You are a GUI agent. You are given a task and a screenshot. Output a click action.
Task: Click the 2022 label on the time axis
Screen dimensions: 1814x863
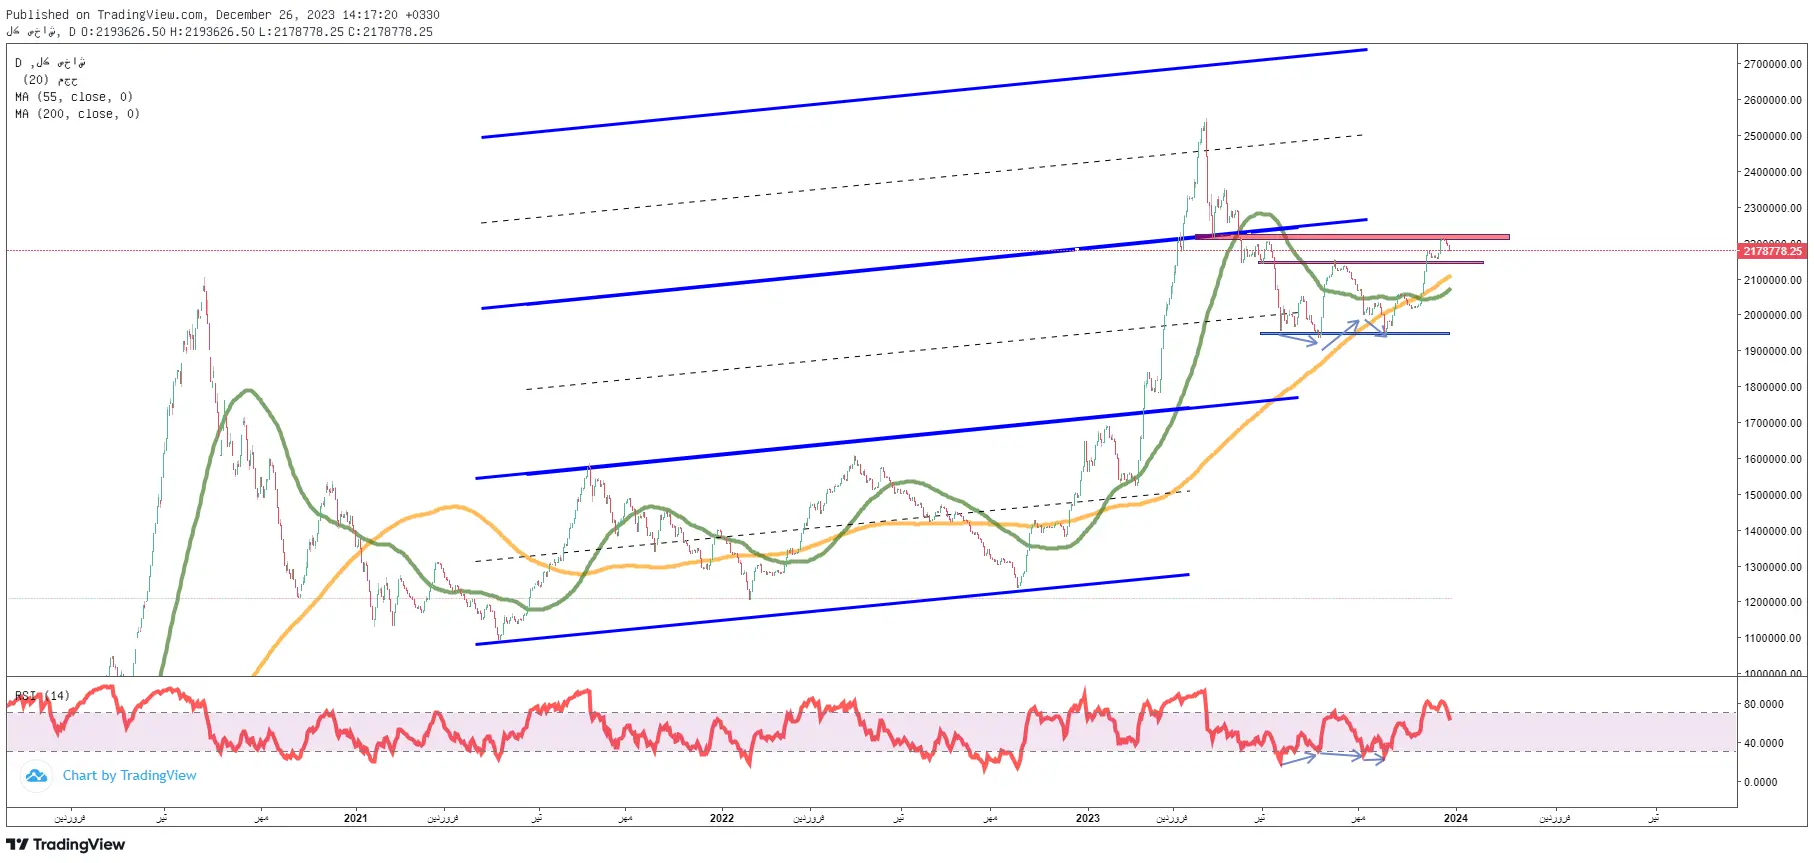click(721, 818)
